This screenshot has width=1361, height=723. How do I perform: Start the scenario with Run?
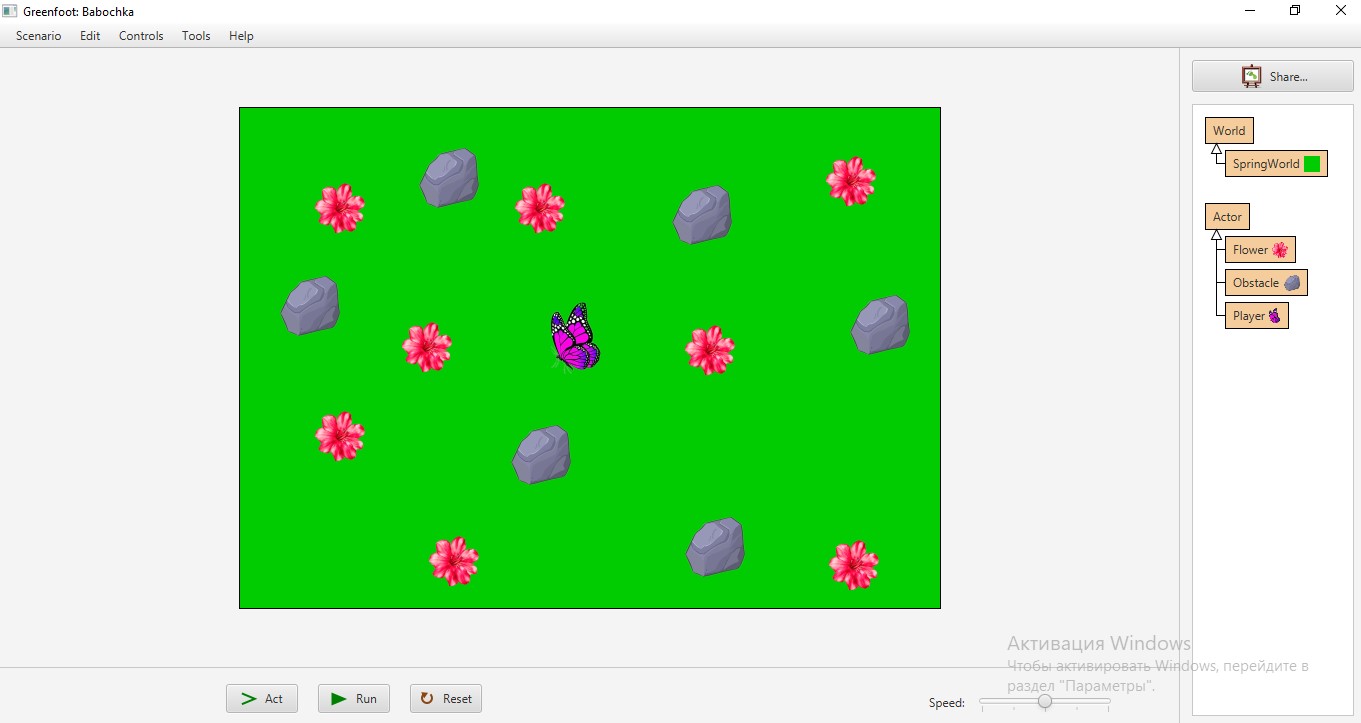point(354,699)
